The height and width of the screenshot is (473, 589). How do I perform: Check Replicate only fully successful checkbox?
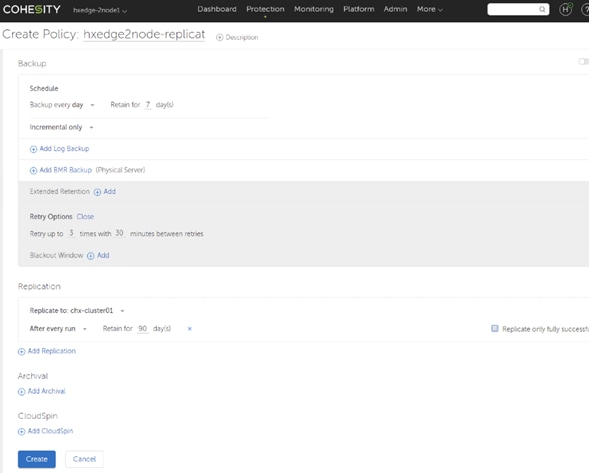tap(495, 329)
